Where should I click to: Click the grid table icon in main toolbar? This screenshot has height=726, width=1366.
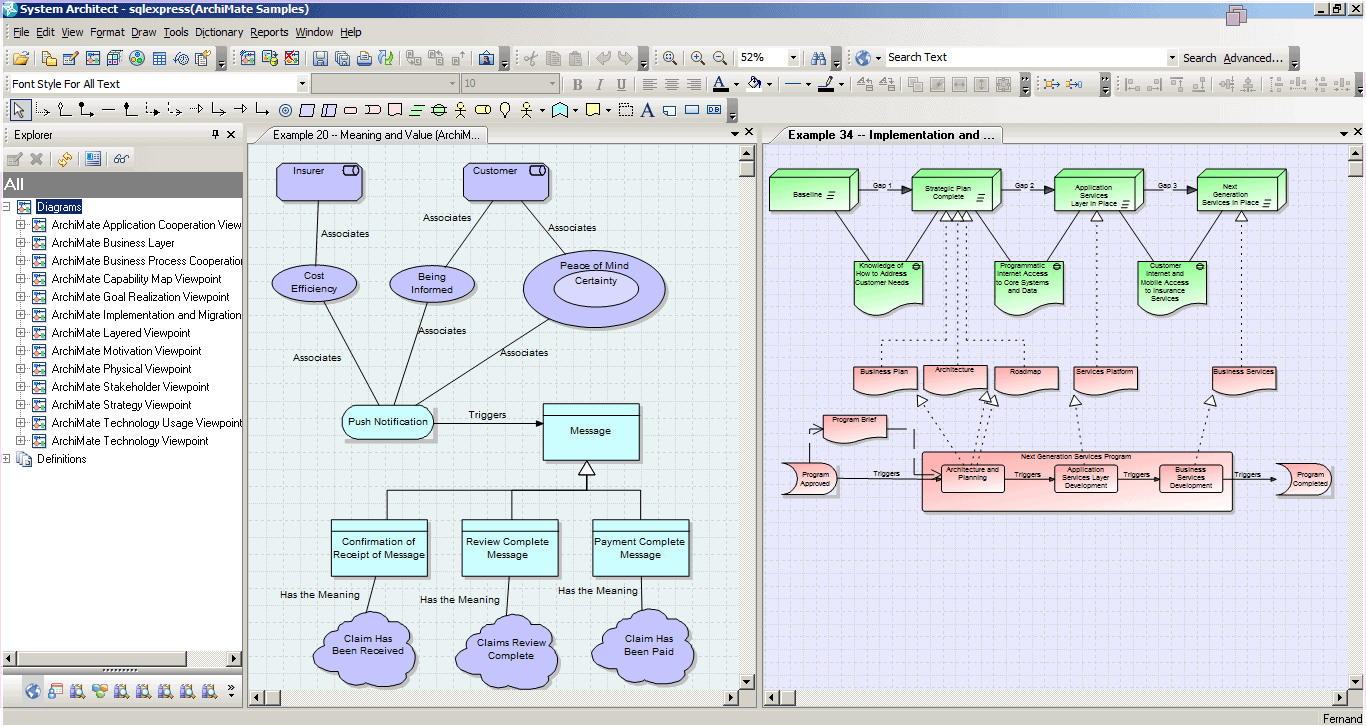[x=159, y=58]
